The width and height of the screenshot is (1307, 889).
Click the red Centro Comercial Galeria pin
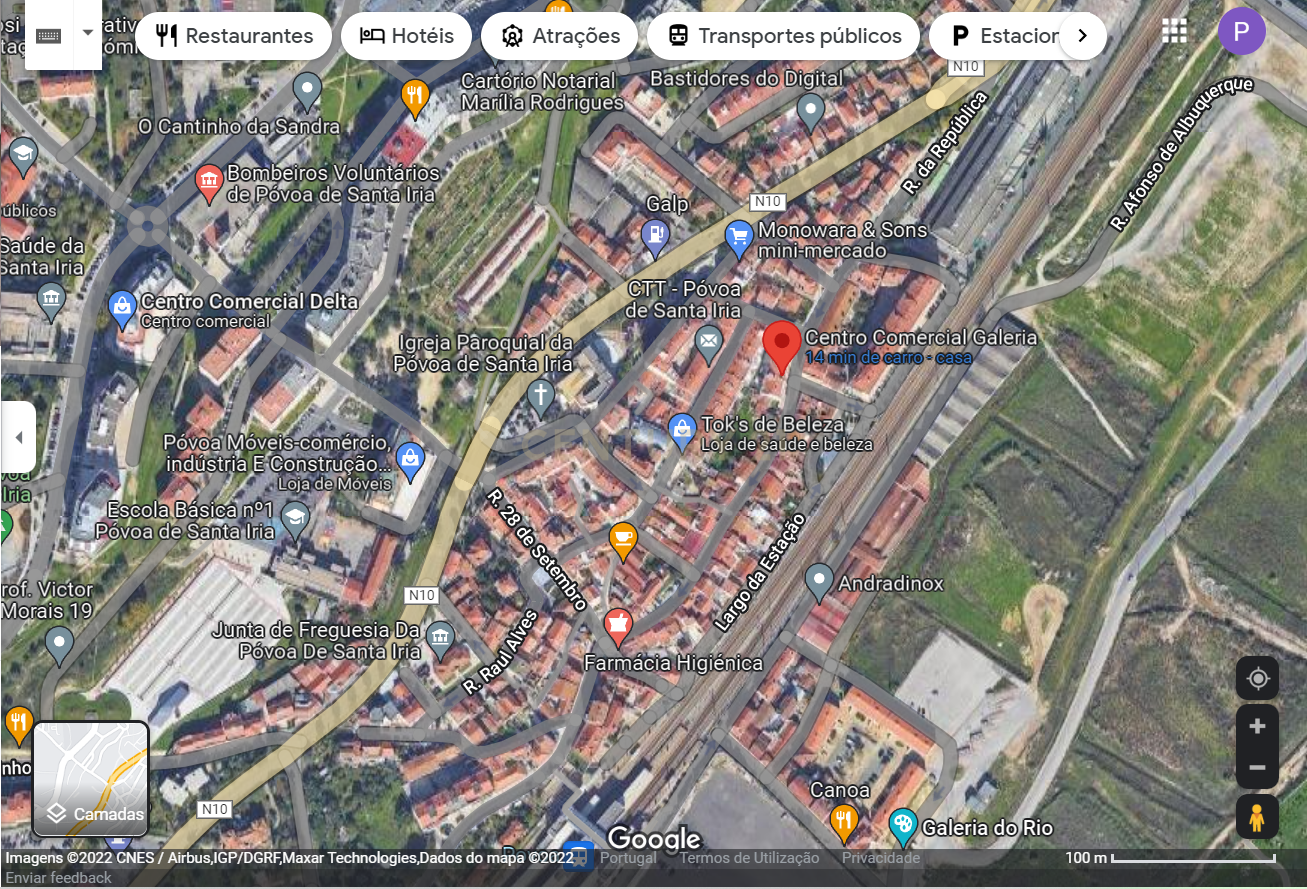click(782, 346)
